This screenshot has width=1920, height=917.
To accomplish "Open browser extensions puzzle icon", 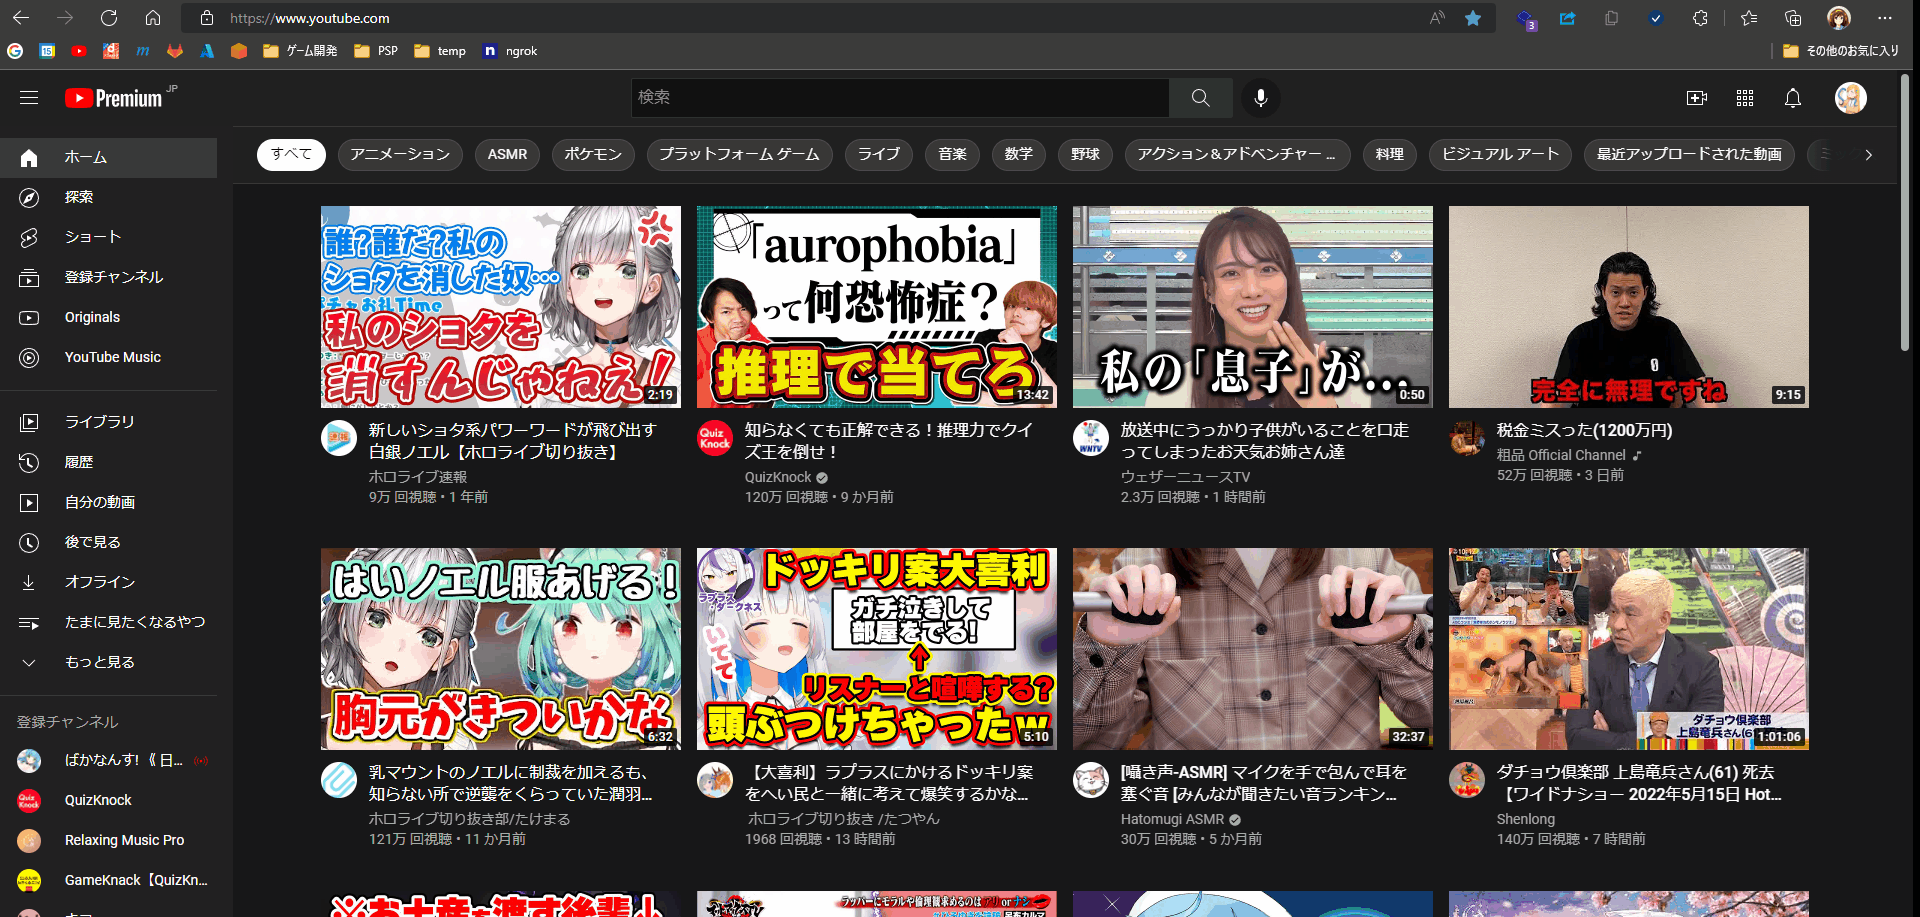I will (1700, 18).
